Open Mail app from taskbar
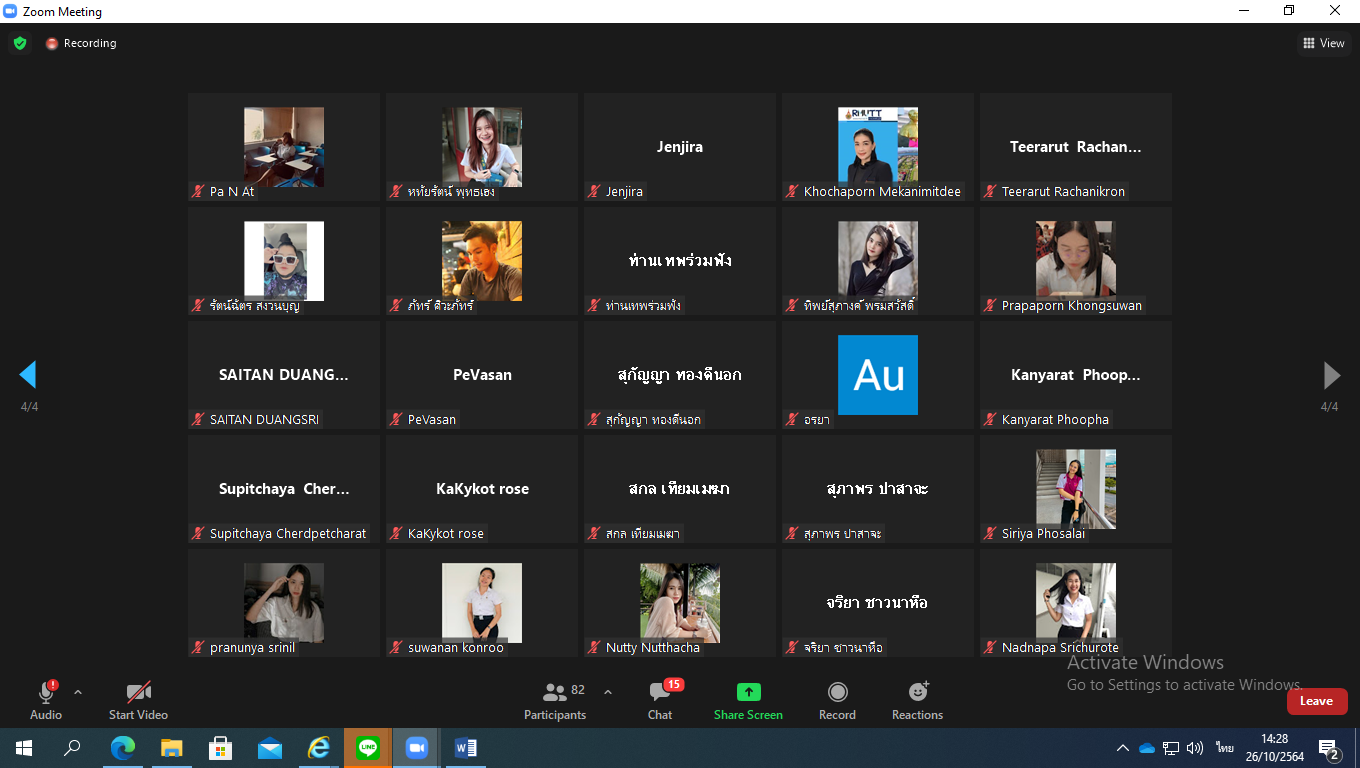The height and width of the screenshot is (768, 1360). pos(270,748)
